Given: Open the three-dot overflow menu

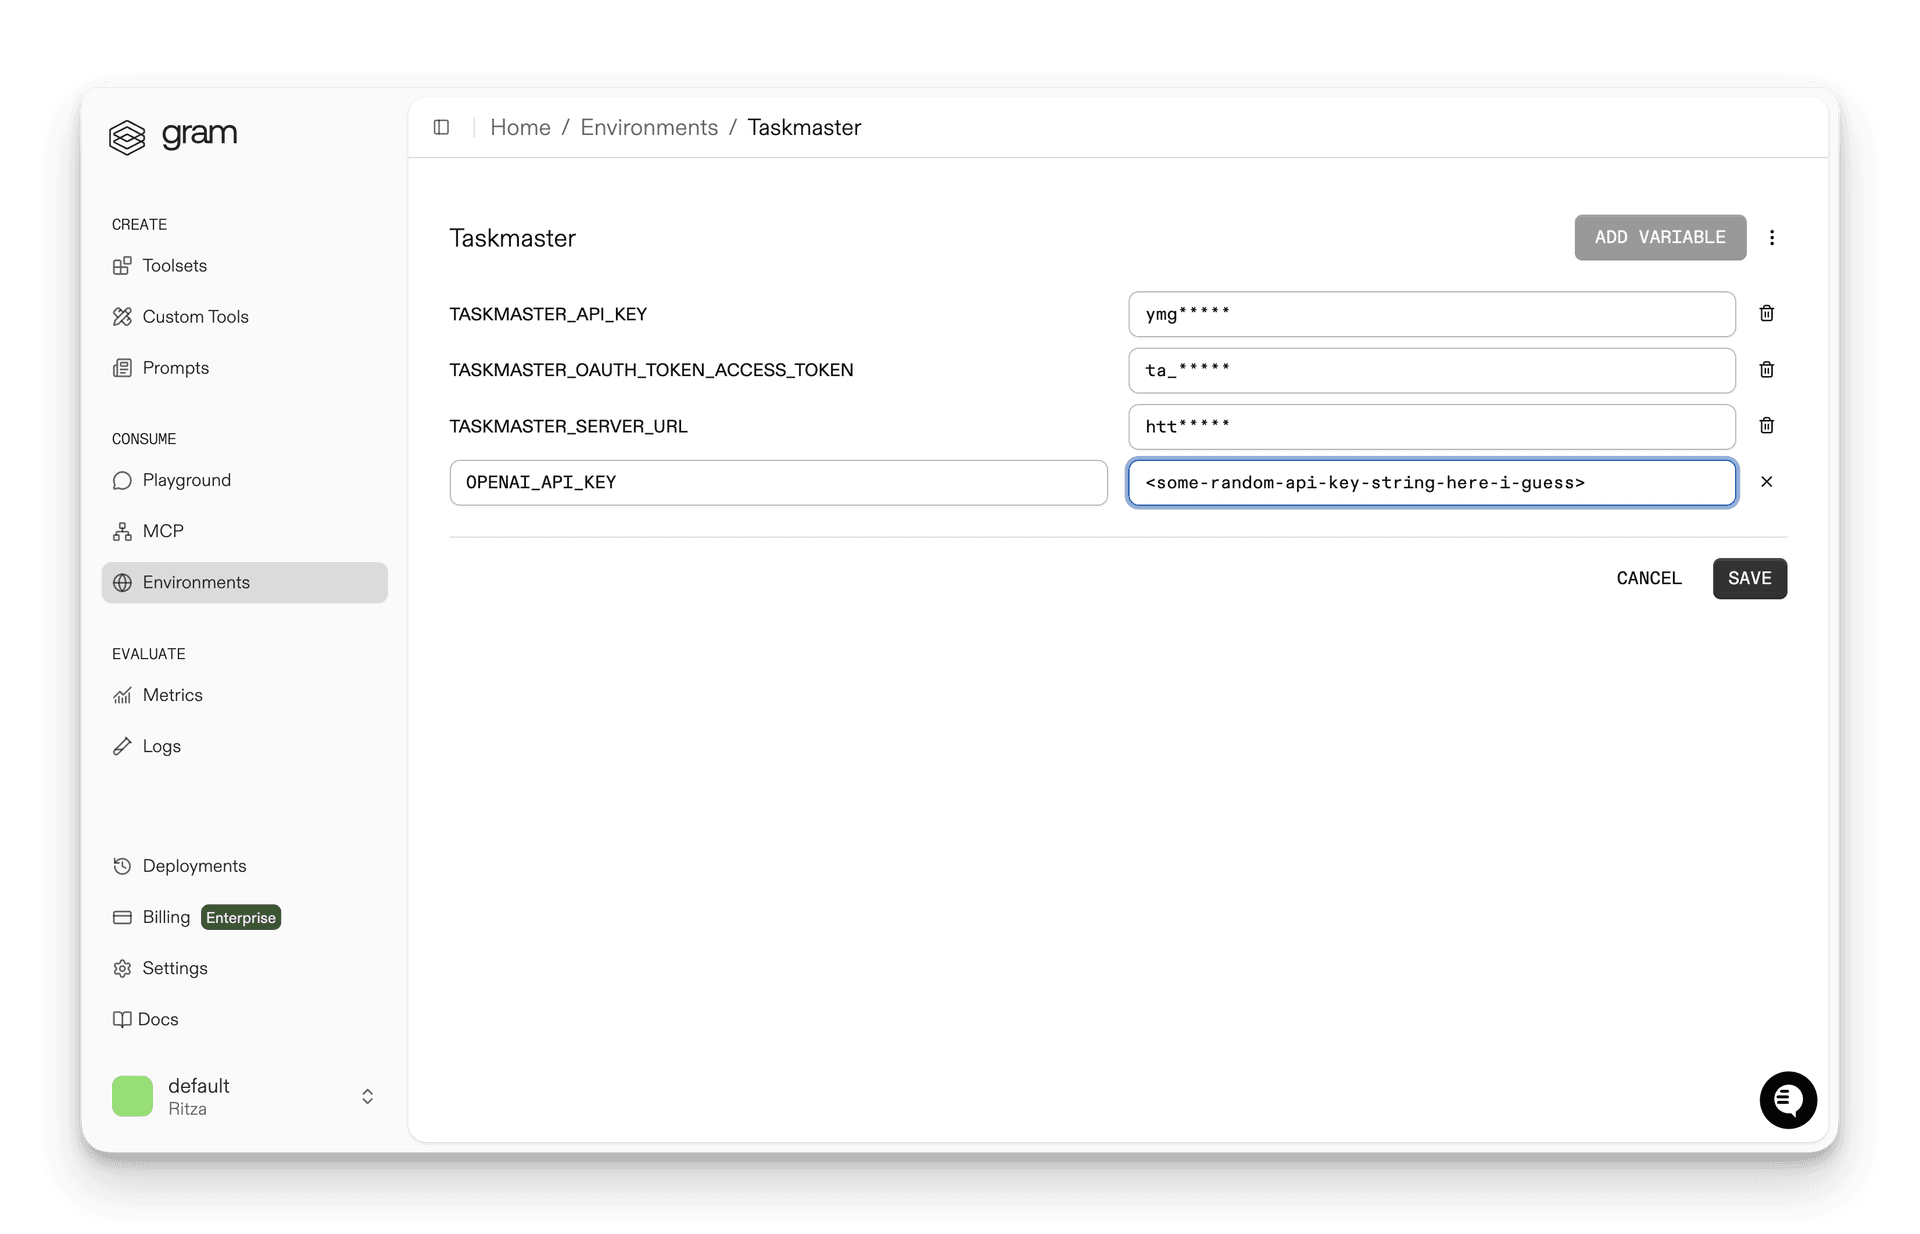Looking at the screenshot, I should click(x=1772, y=237).
